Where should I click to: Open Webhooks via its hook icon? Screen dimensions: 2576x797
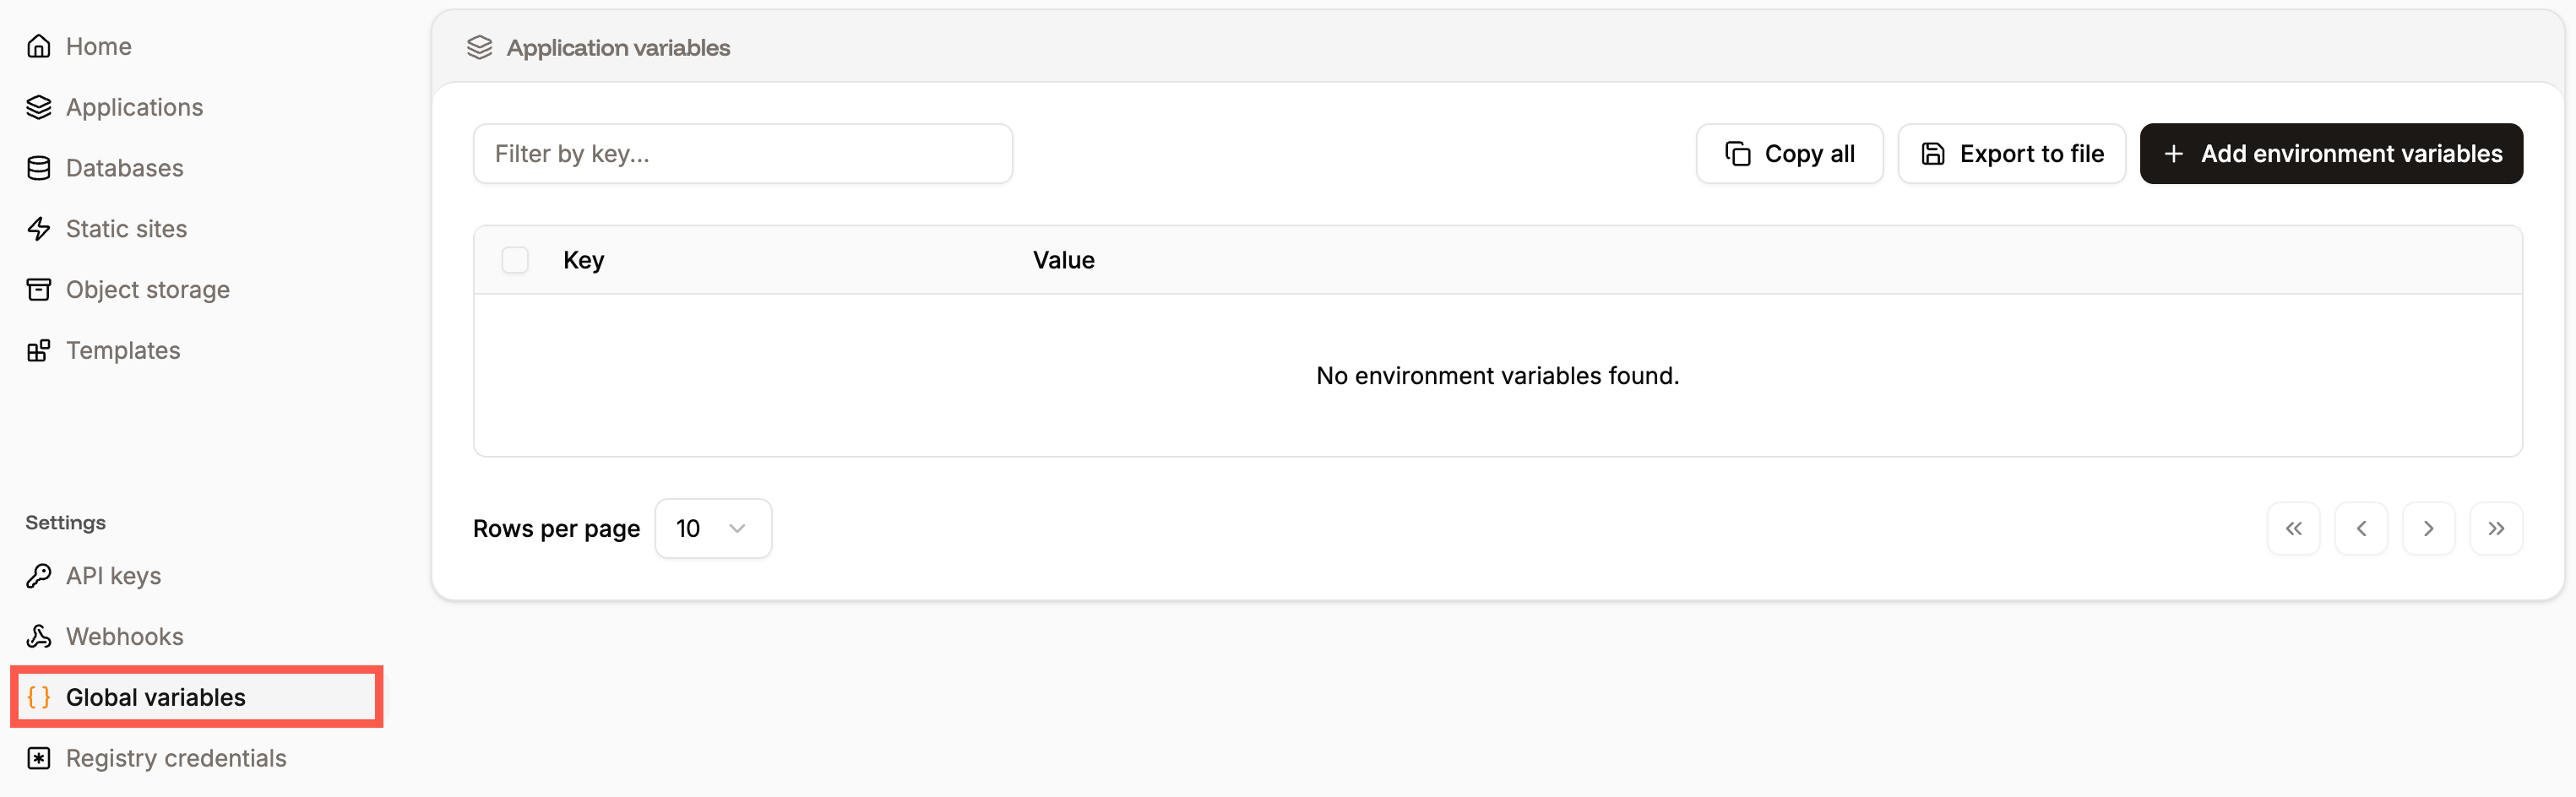click(x=38, y=636)
